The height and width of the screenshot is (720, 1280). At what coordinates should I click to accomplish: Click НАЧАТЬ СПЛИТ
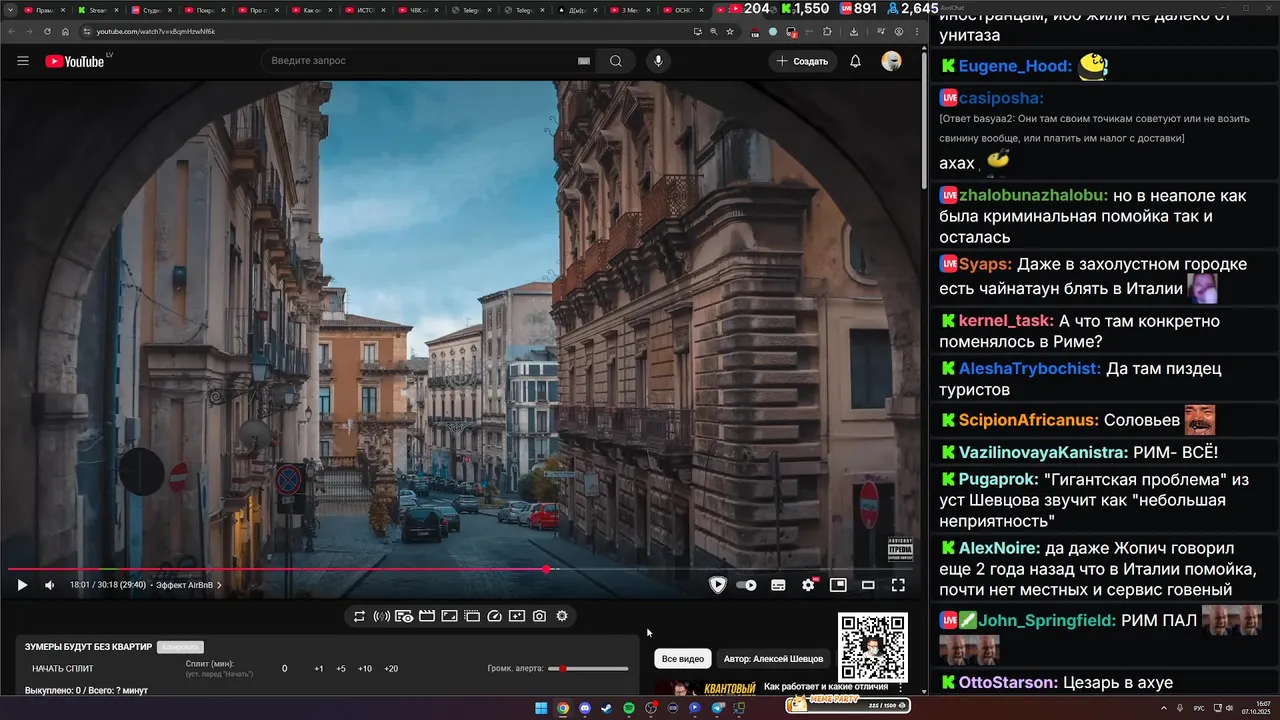[64, 668]
